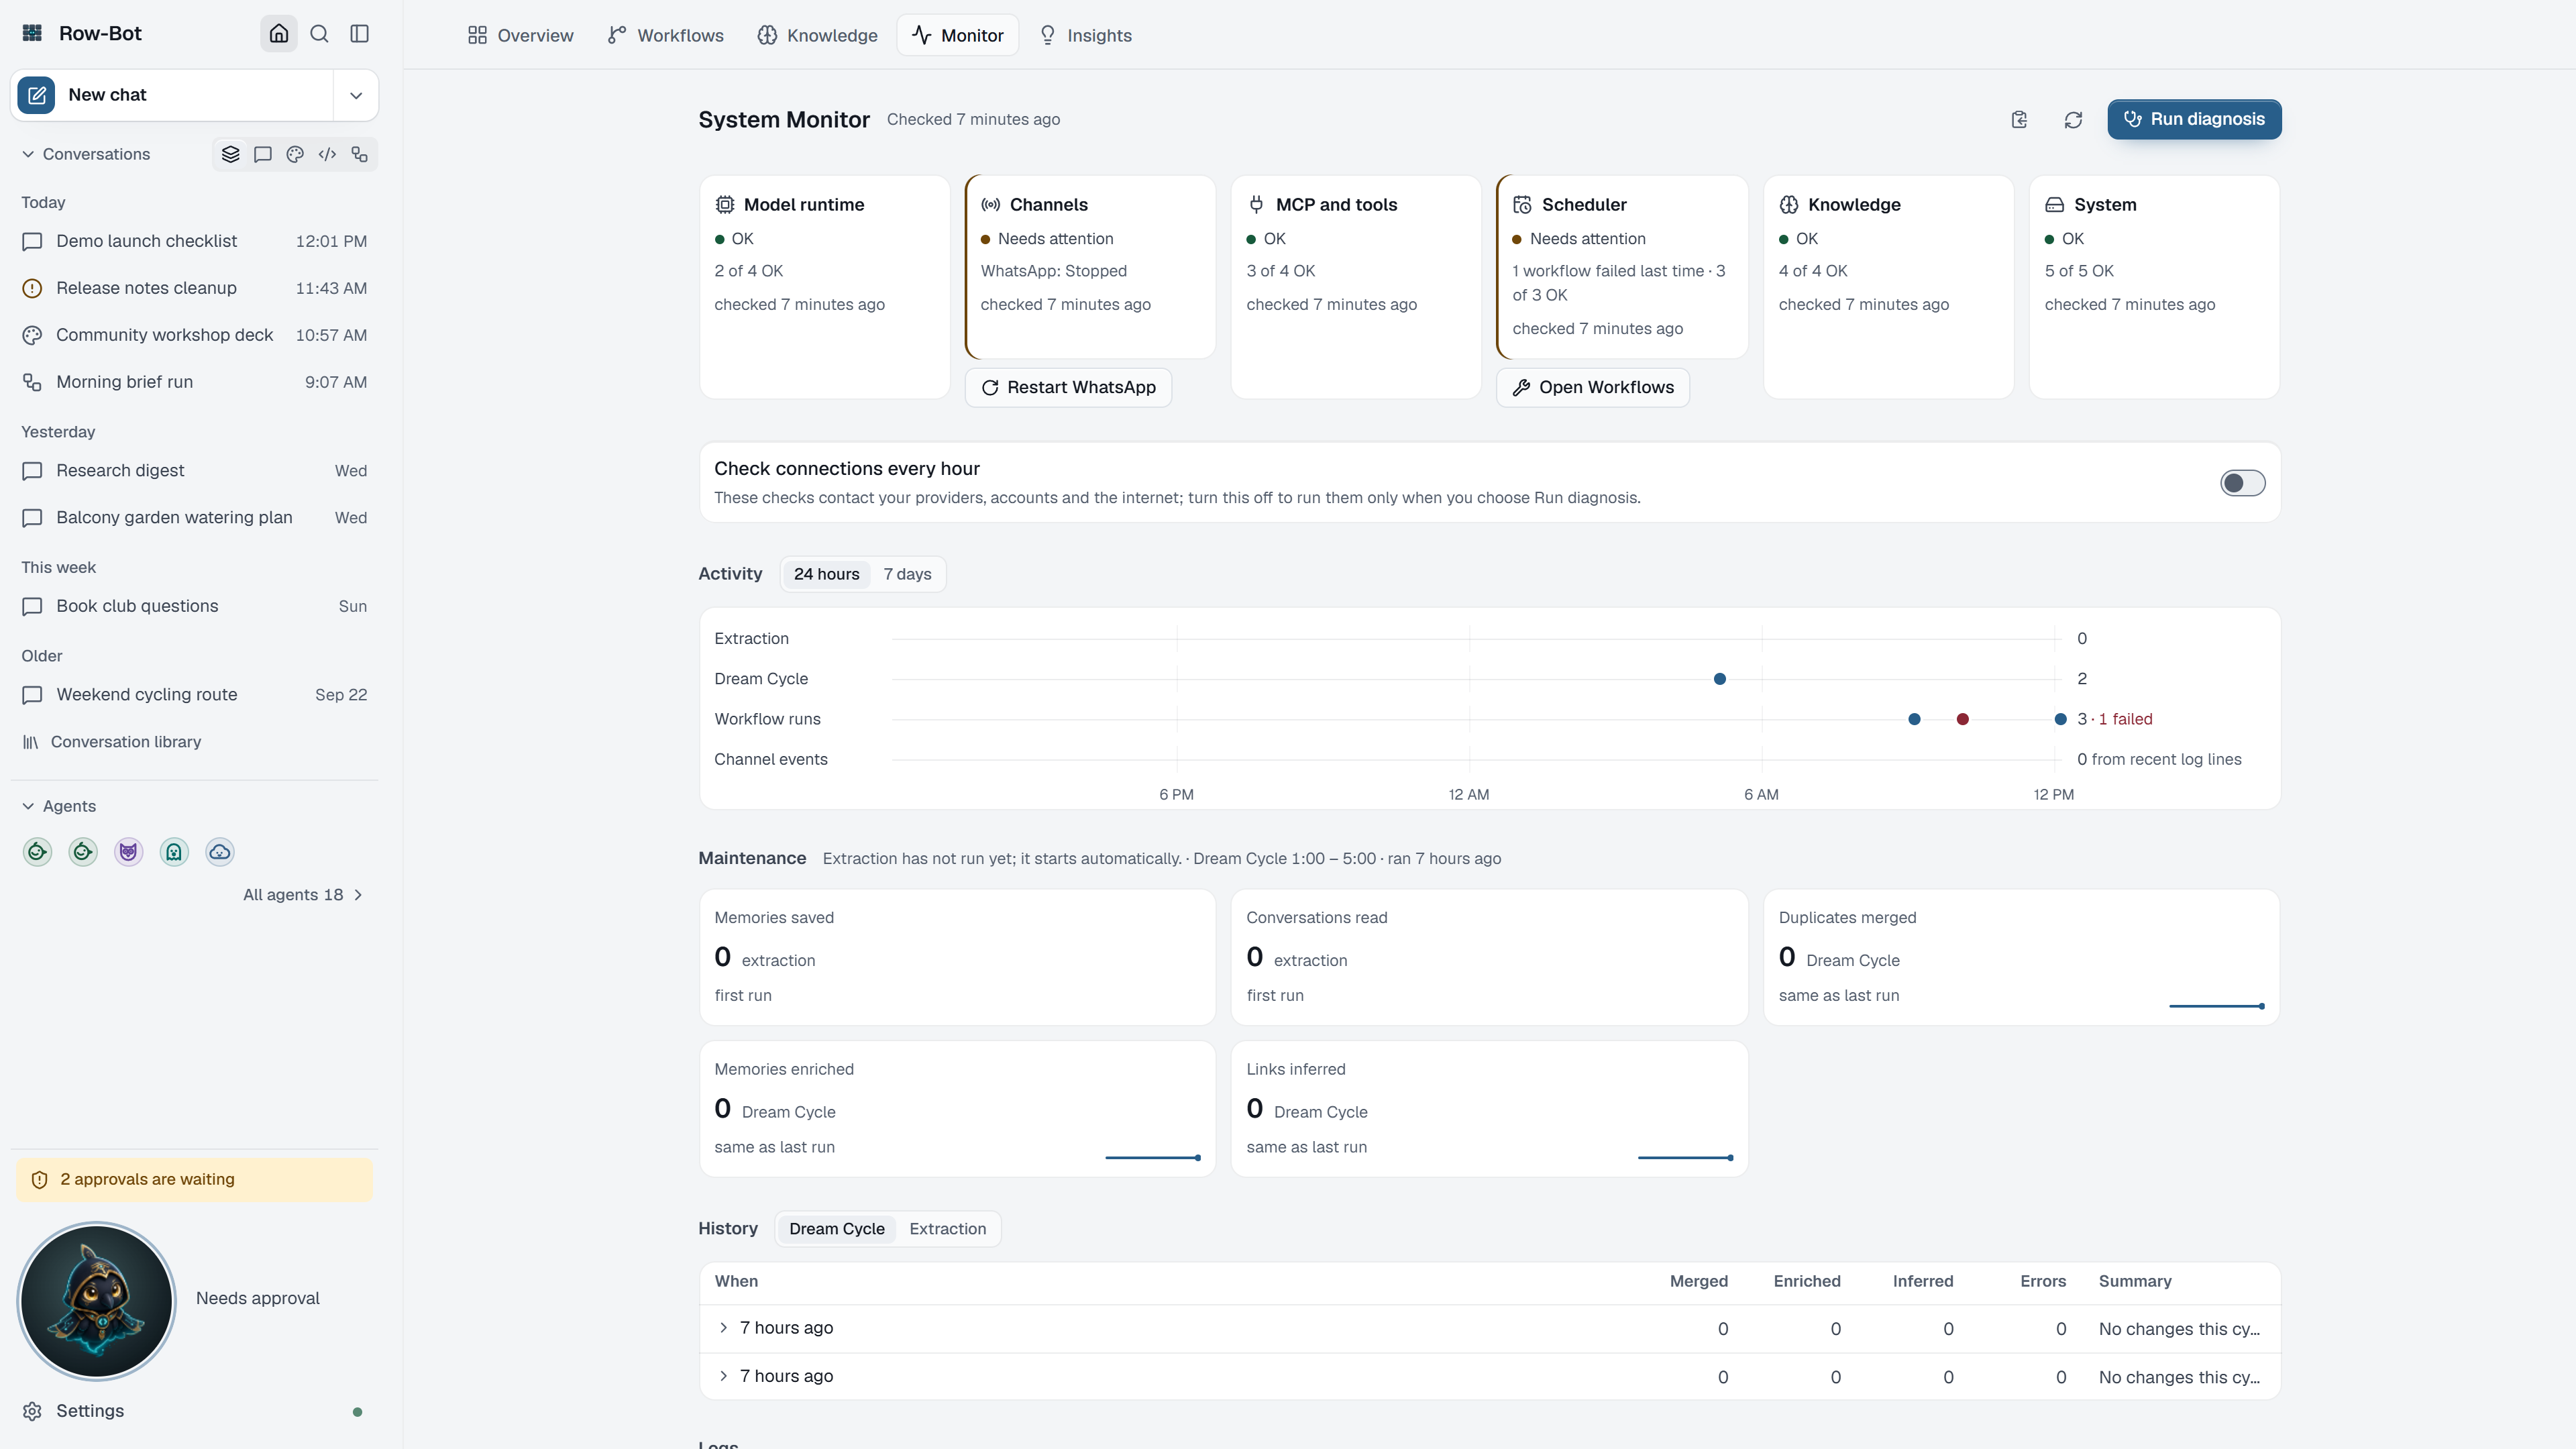The image size is (2576, 1449).
Task: Open the purple cat agent avatar
Action: tap(128, 852)
